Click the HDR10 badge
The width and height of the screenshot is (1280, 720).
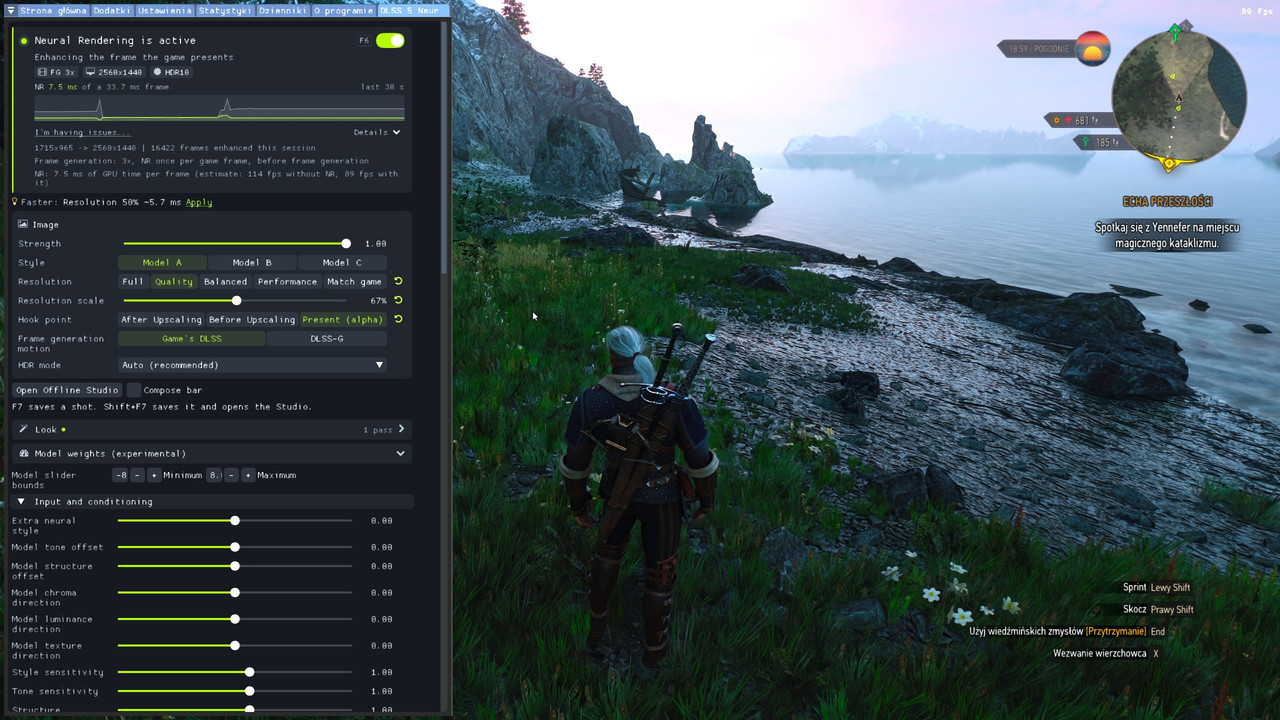(171, 72)
